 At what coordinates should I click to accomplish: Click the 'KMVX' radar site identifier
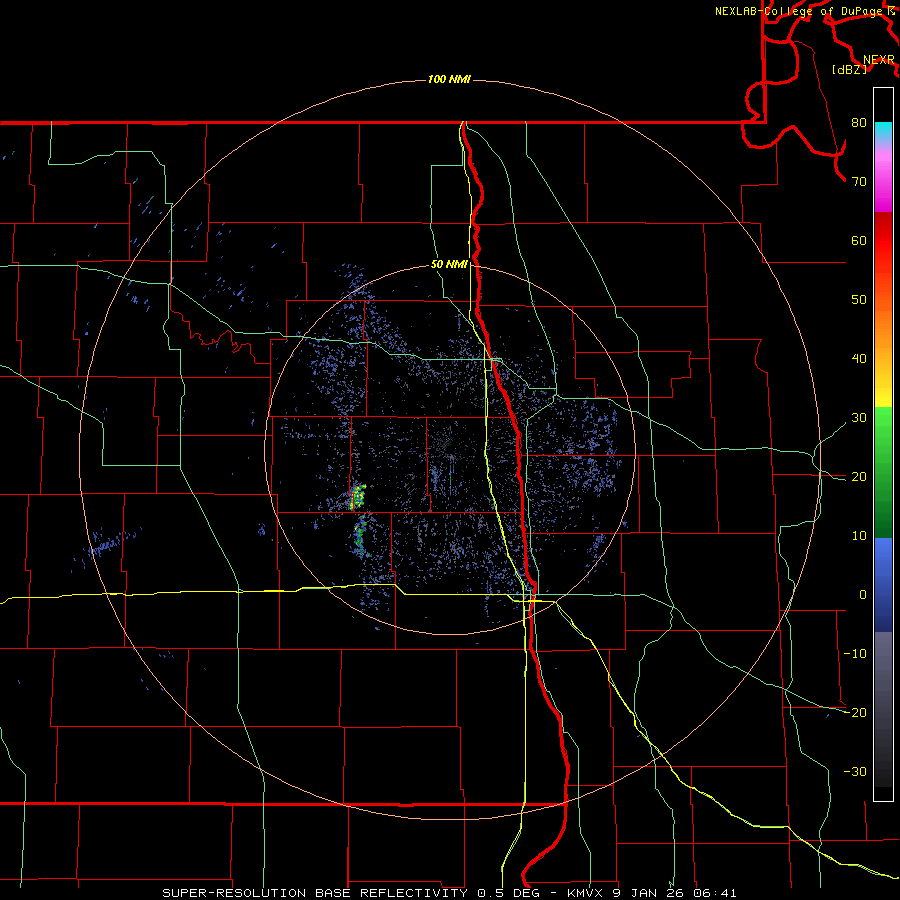[x=587, y=893]
